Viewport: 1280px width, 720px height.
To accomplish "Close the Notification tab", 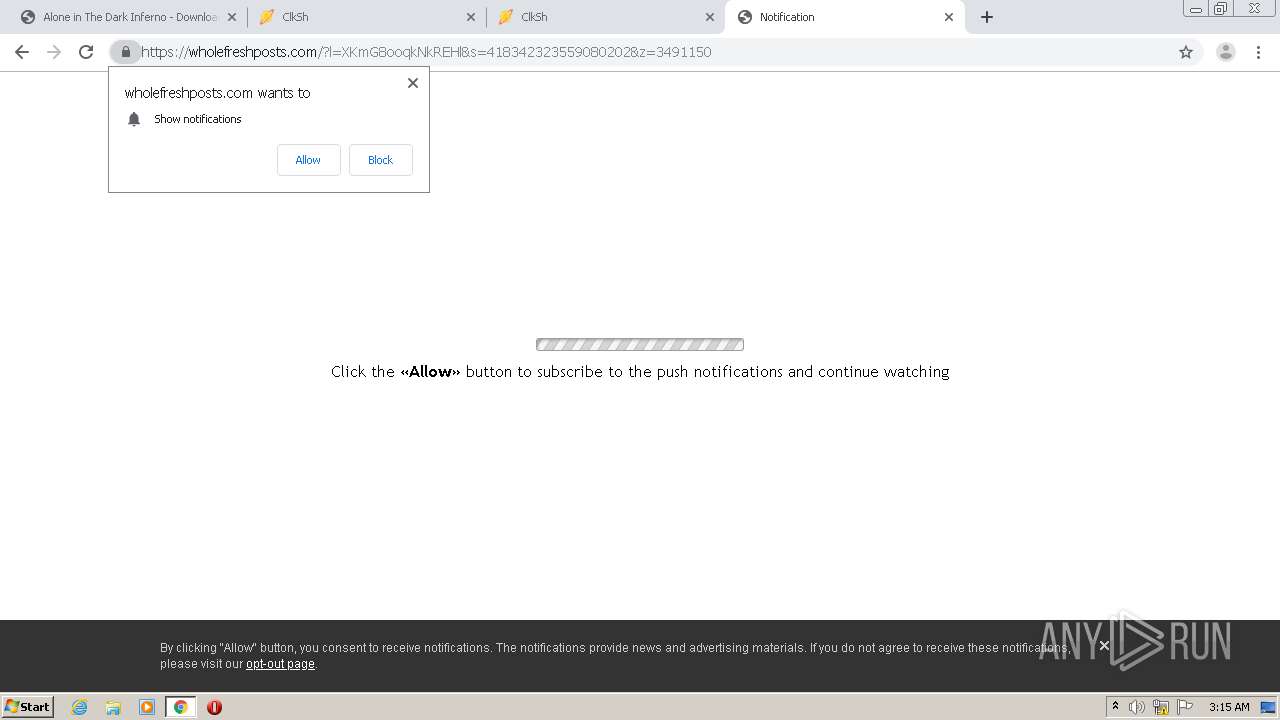I will tap(949, 17).
